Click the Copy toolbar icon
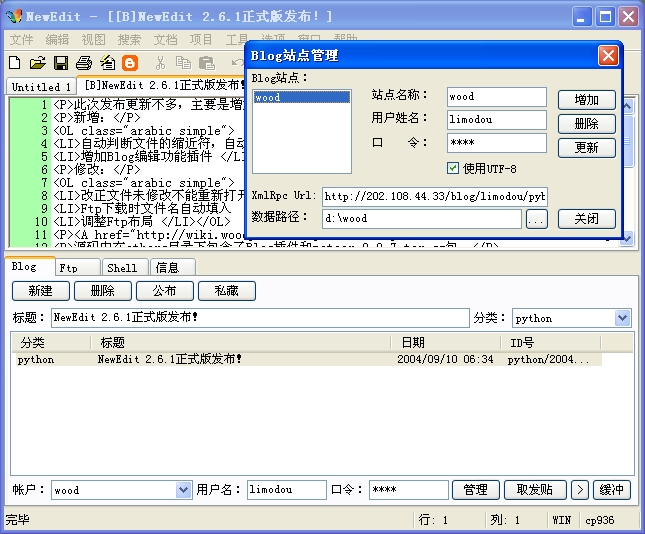Image resolution: width=645 pixels, height=534 pixels. (x=183, y=63)
